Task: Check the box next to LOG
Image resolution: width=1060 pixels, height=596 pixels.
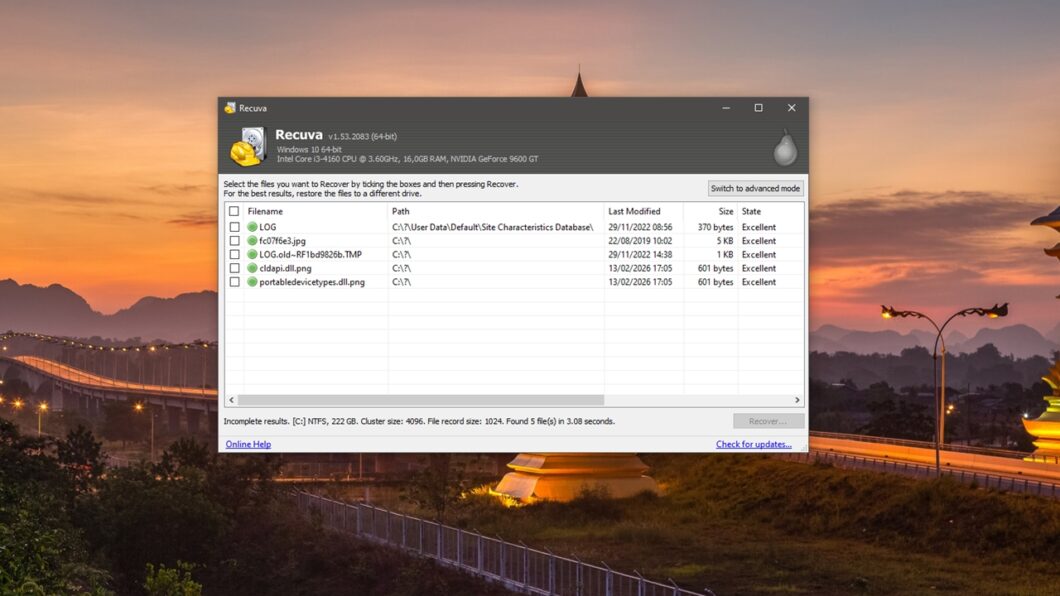Action: (234, 227)
